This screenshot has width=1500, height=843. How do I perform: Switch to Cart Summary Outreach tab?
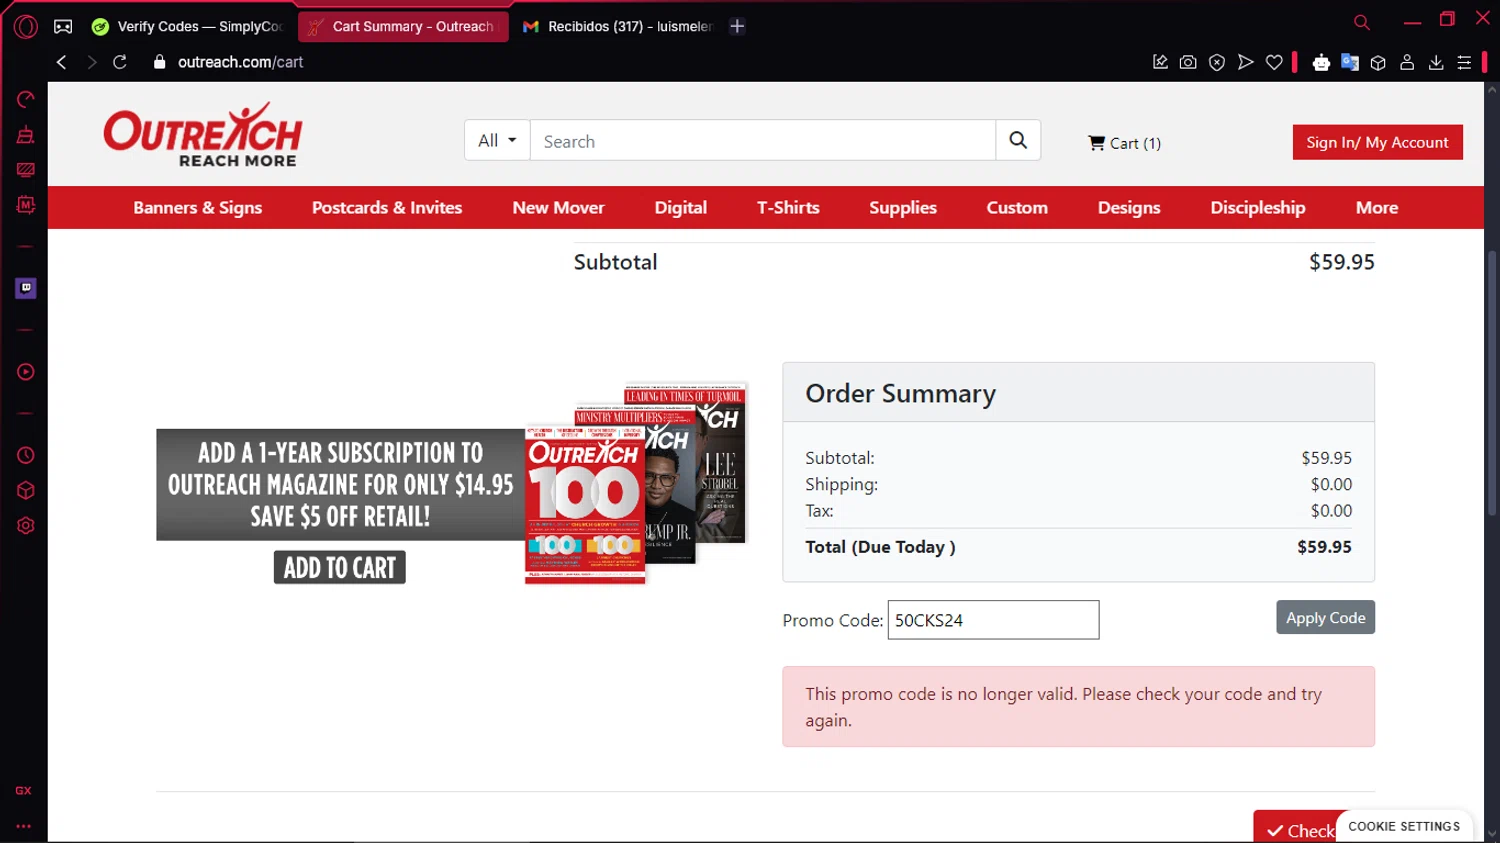[403, 27]
